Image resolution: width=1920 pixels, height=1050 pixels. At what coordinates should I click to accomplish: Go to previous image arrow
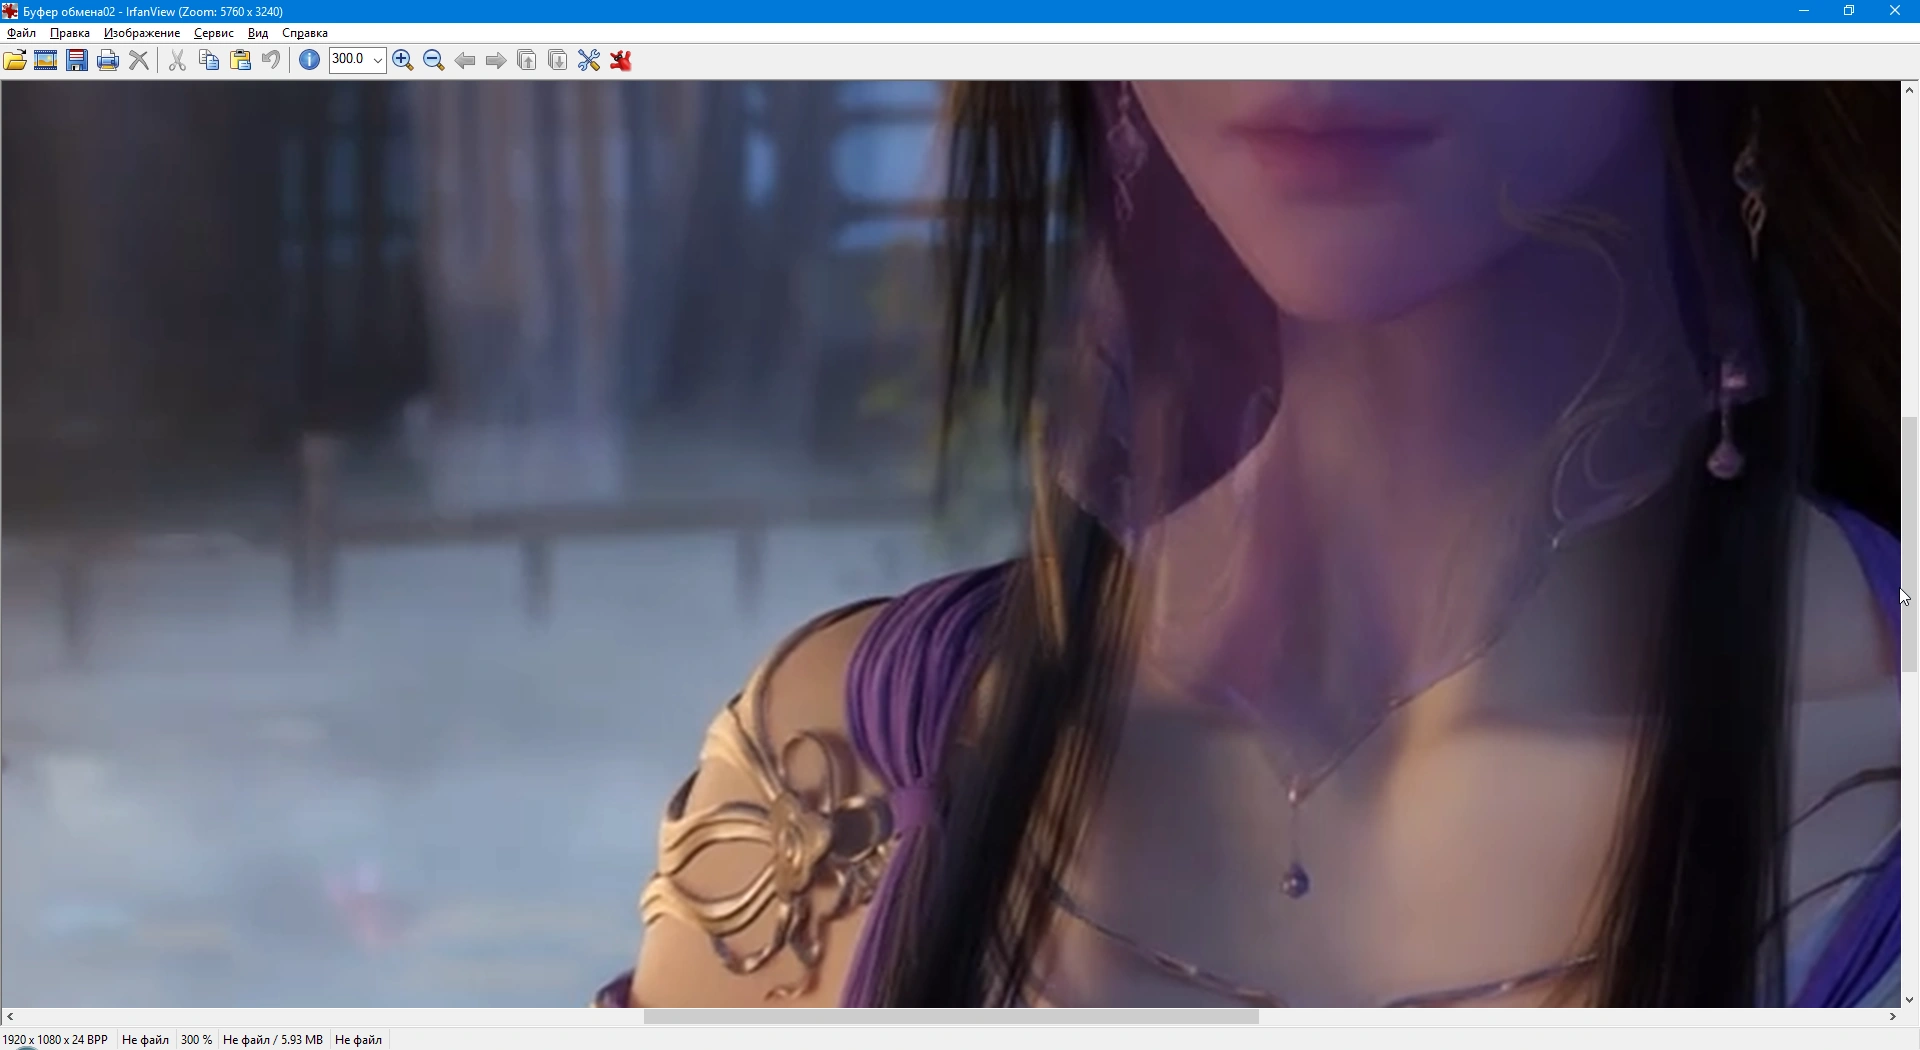(x=465, y=60)
